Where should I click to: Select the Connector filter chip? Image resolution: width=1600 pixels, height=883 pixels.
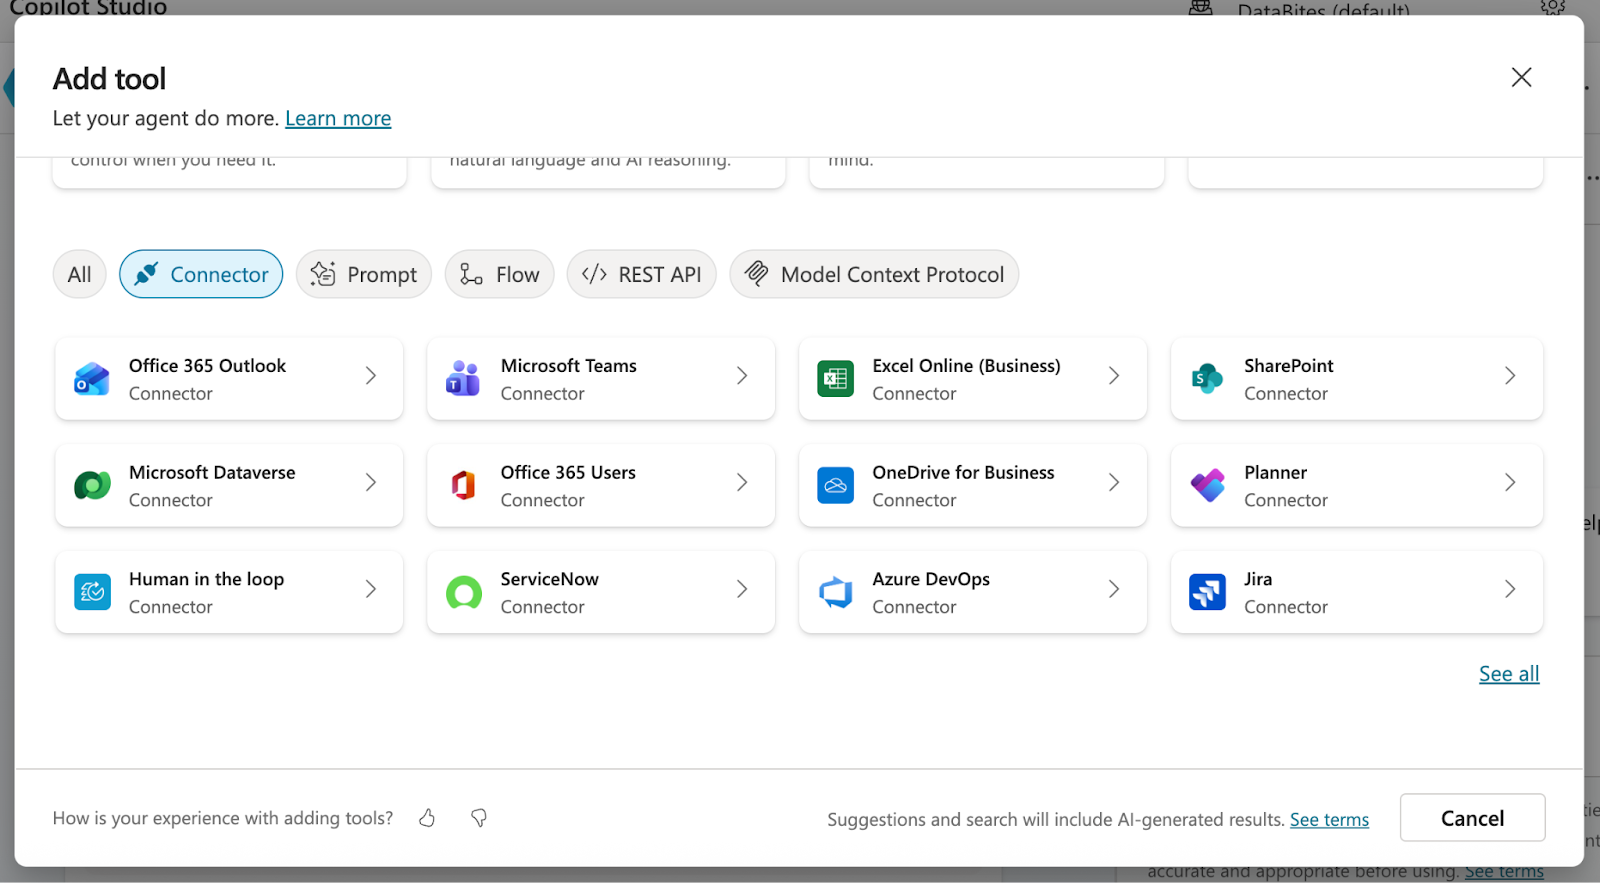tap(201, 274)
